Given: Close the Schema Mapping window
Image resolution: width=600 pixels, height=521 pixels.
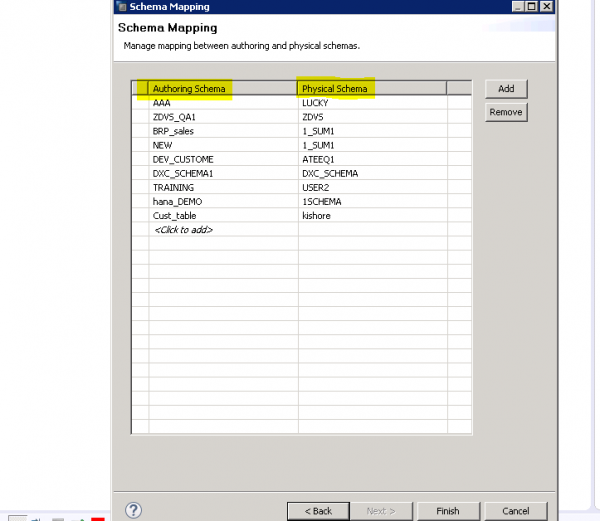Looking at the screenshot, I should (x=547, y=6).
